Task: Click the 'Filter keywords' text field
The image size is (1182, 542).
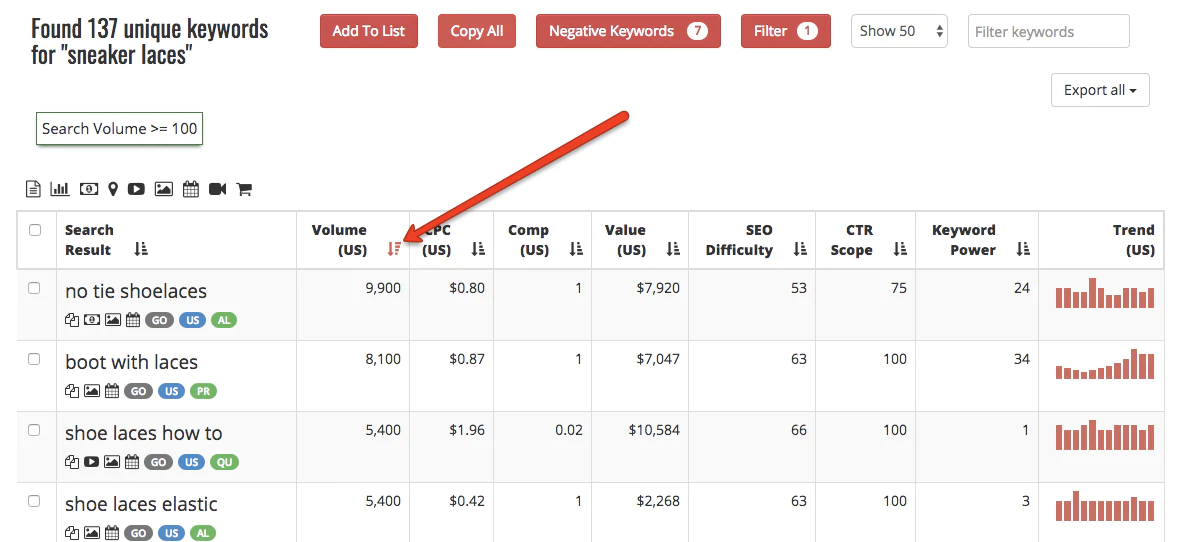Action: pos(1048,31)
